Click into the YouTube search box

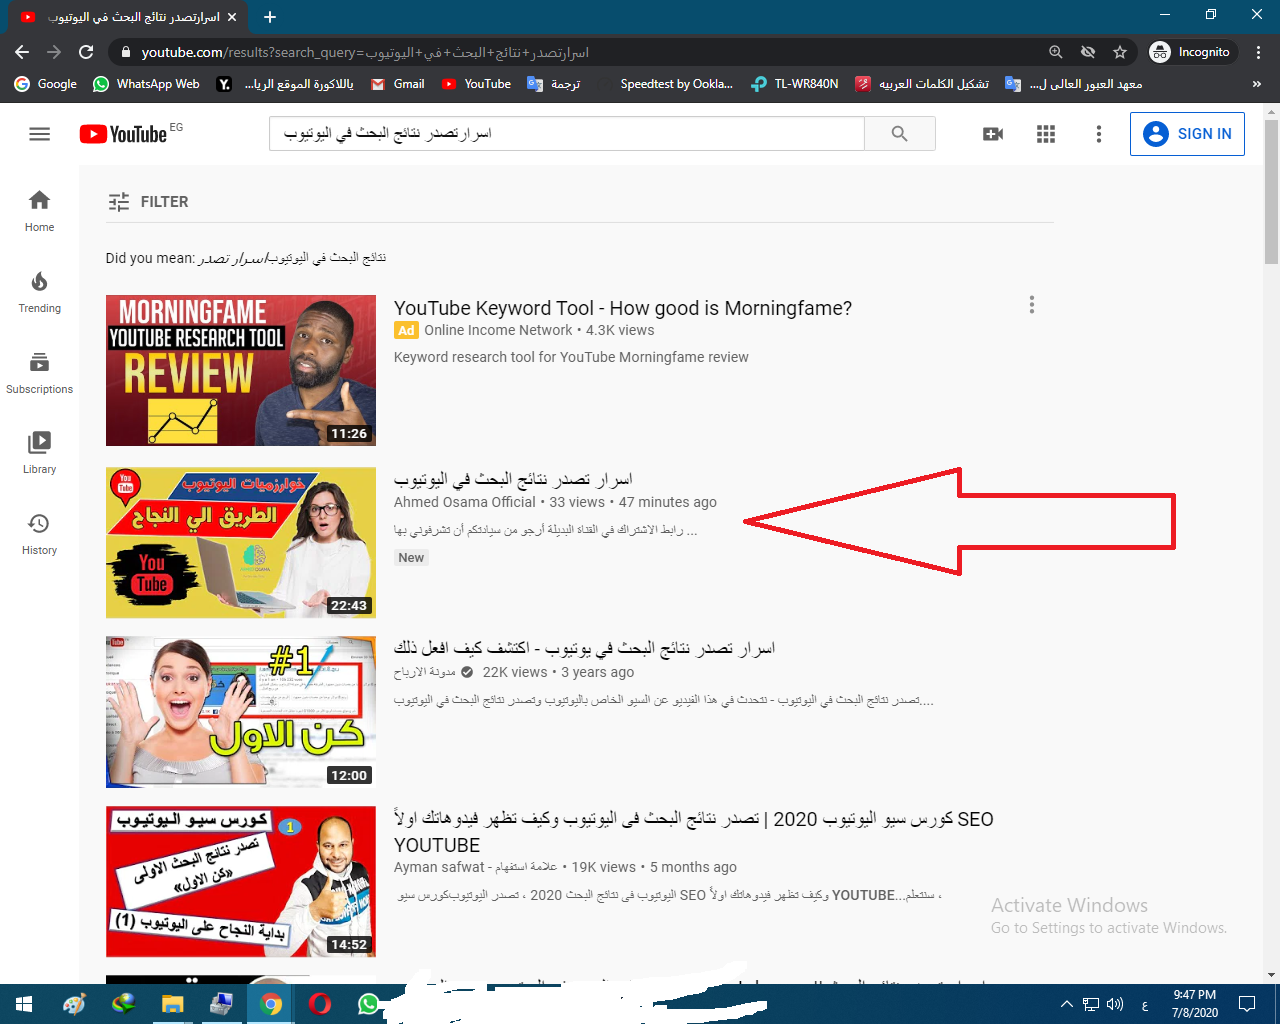click(566, 134)
